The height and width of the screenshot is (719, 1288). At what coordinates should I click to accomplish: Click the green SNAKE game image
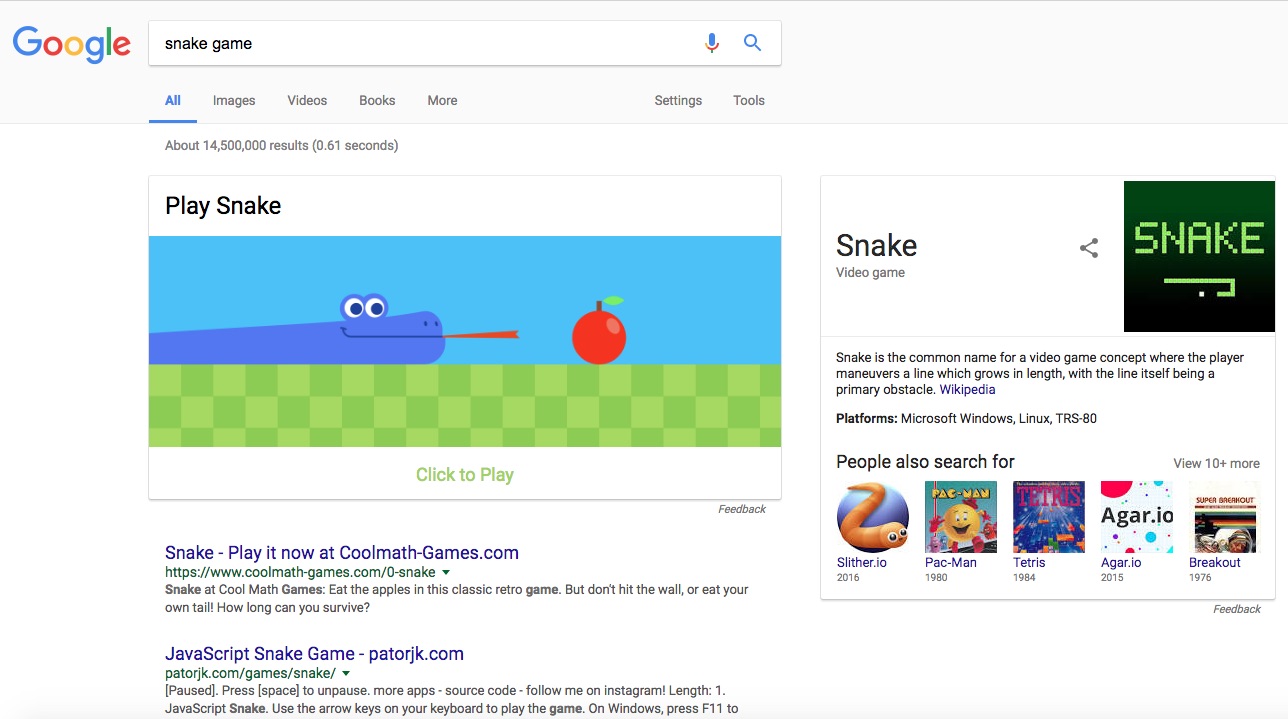click(x=1199, y=256)
